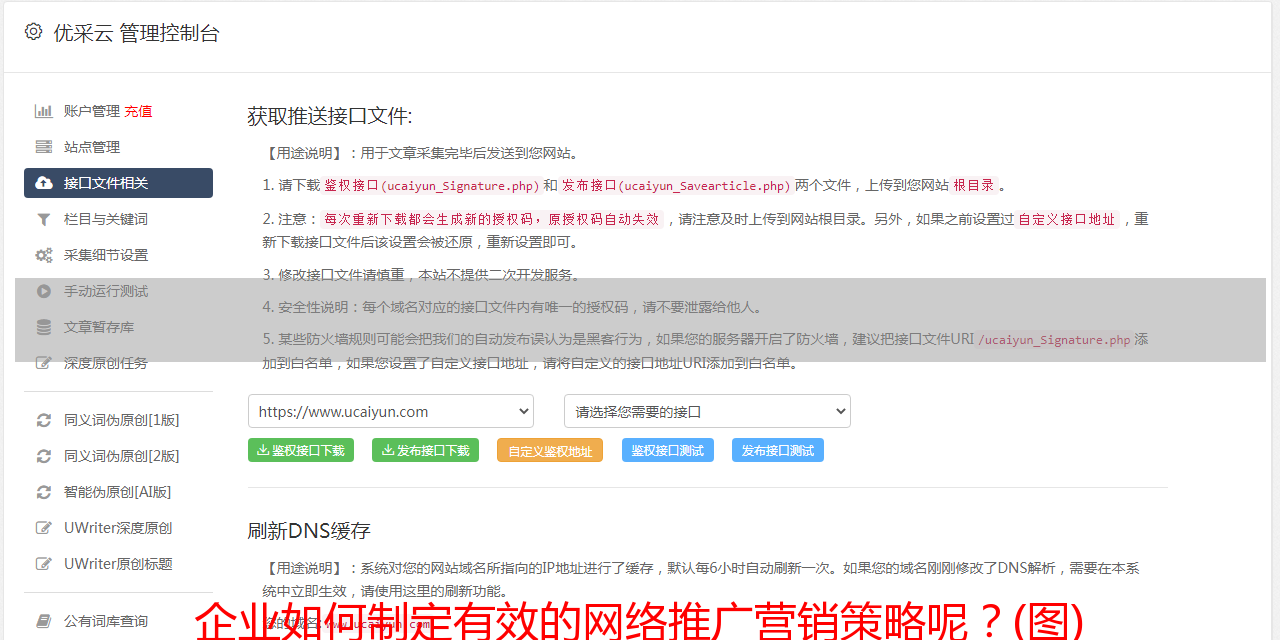Image resolution: width=1280 pixels, height=640 pixels.
Task: Click the red 自定义接口地址 text
Action: [x=1067, y=219]
